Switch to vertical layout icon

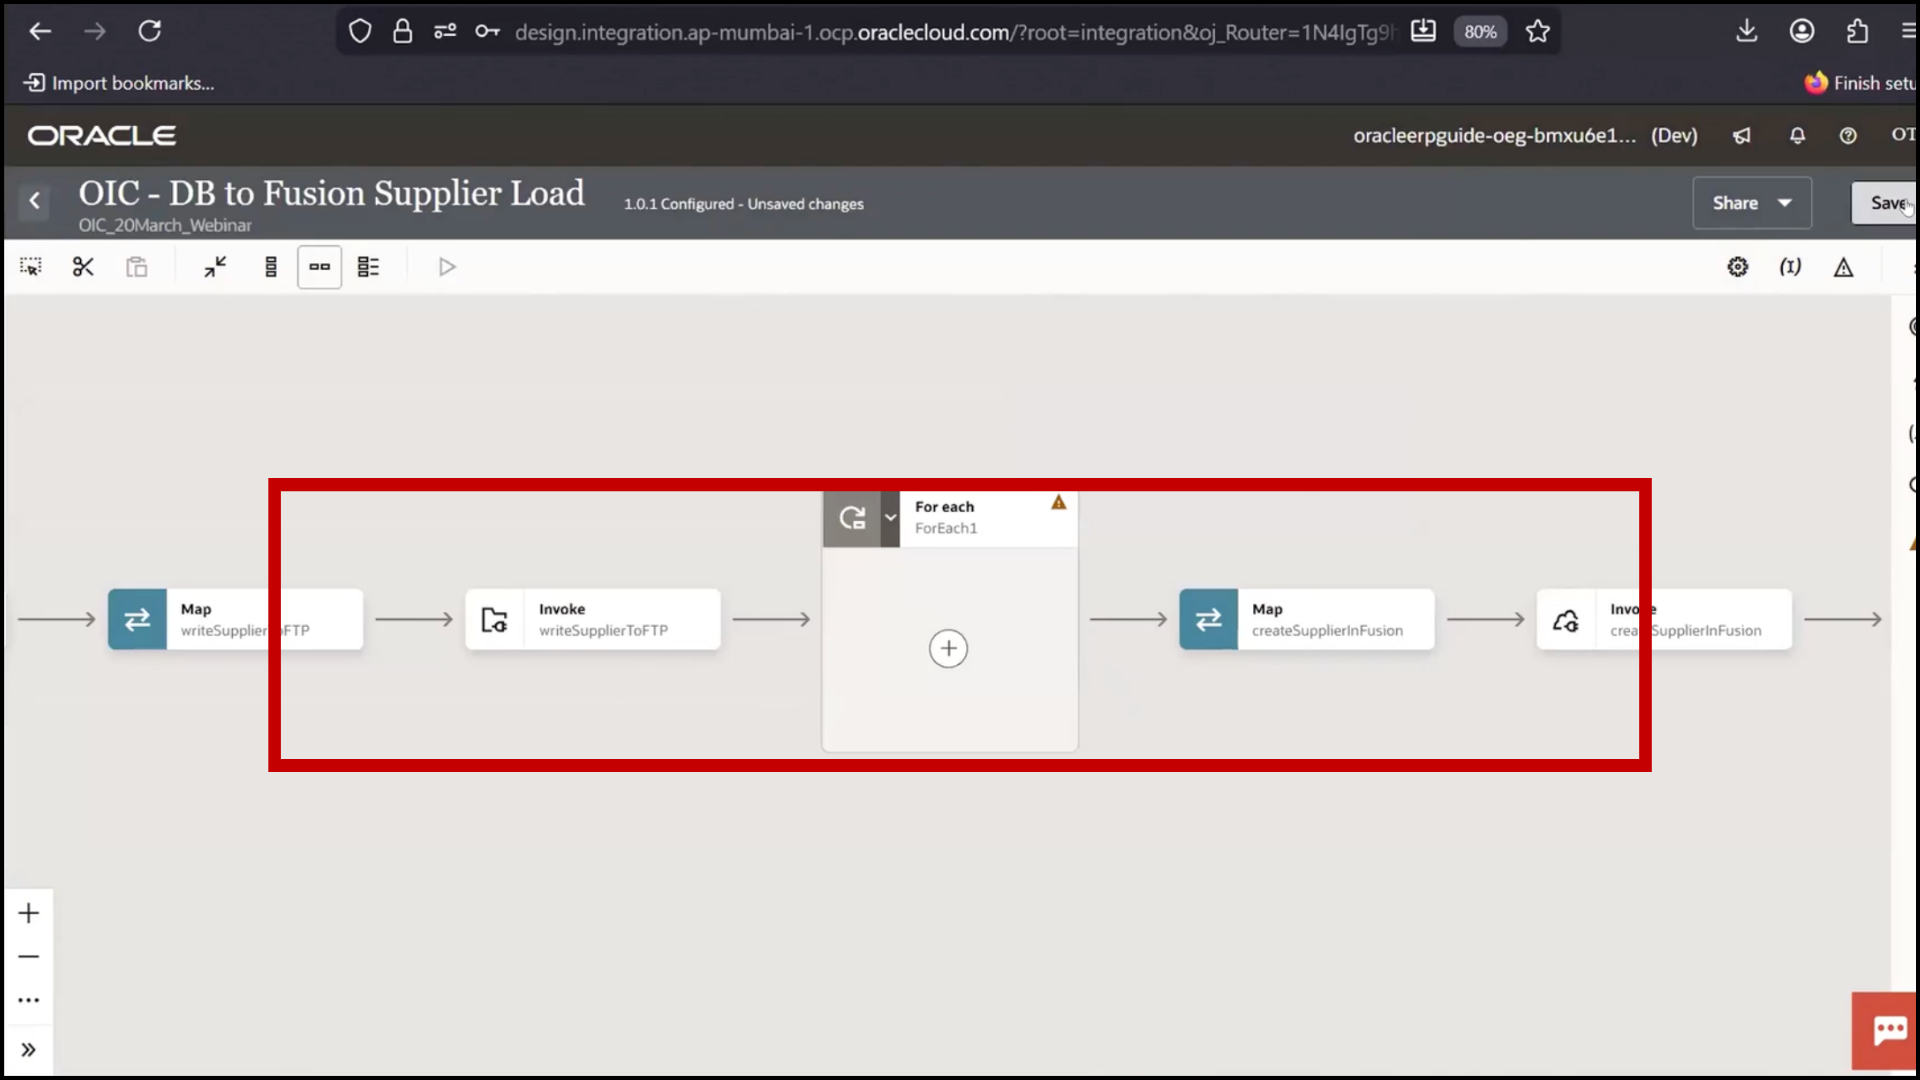click(x=270, y=267)
